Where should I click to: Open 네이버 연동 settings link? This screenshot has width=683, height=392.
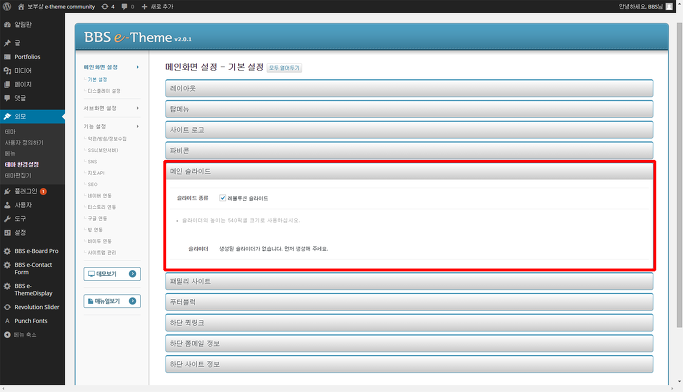(x=99, y=196)
